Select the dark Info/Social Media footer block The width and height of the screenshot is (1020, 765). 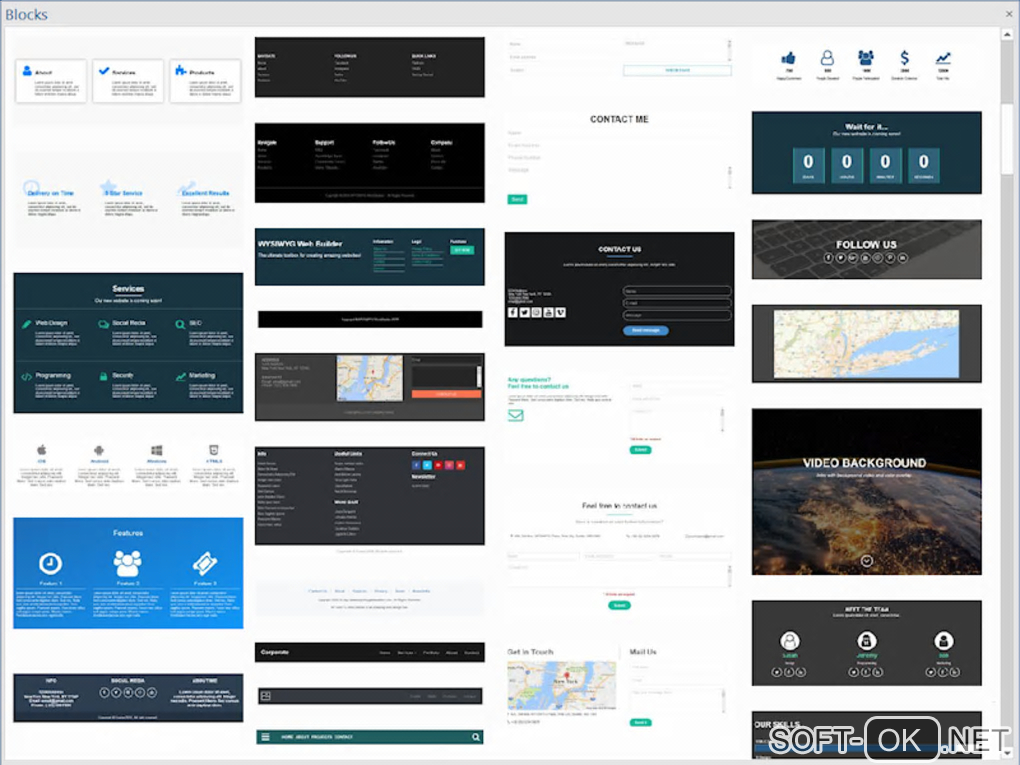(x=128, y=697)
